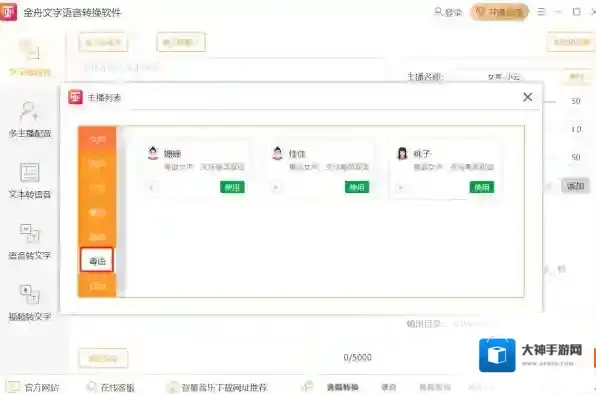Click the 佳佳 host avatar

point(277,153)
